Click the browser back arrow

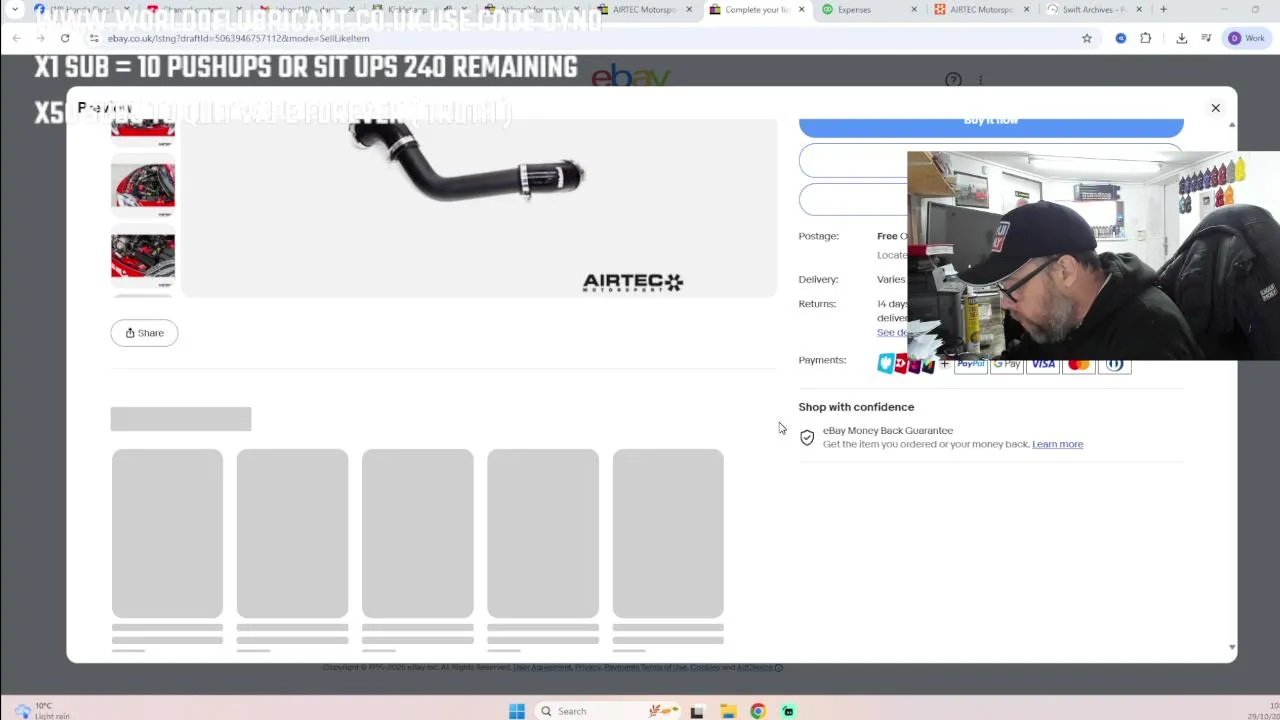click(x=16, y=38)
